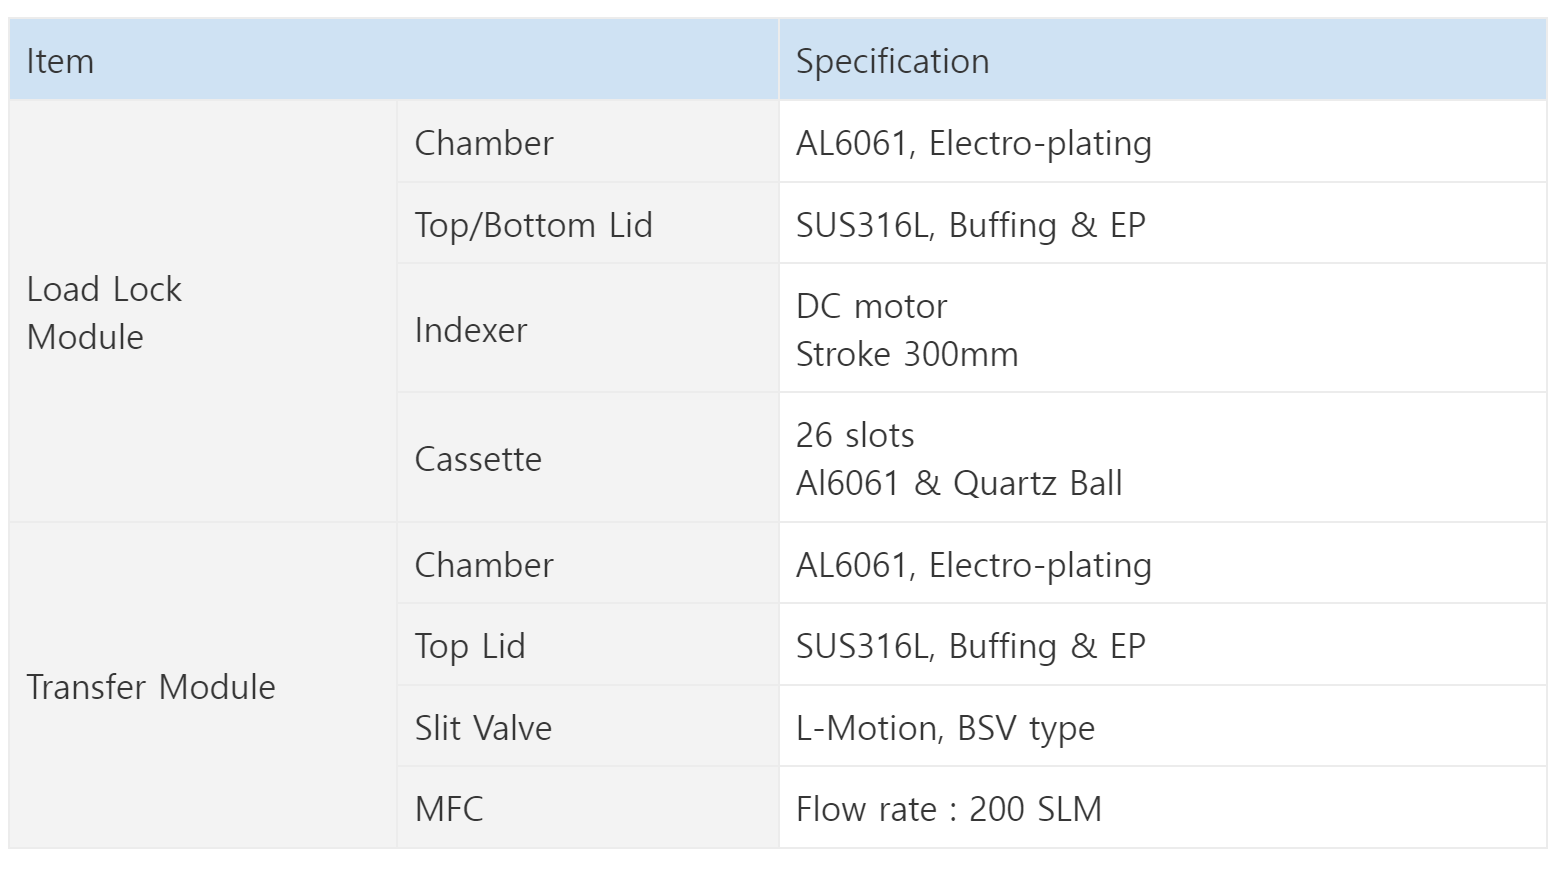
Task: Click the Stroke 300mm text
Action: [907, 354]
